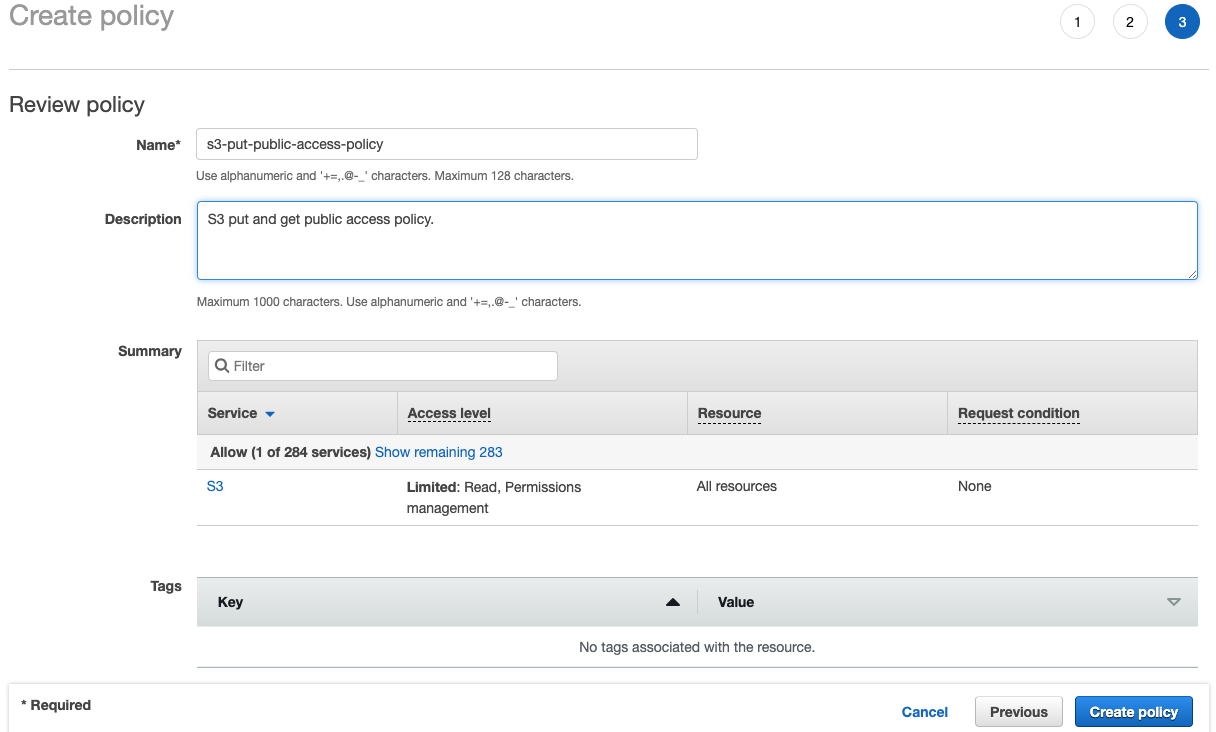Click the Access level column header
This screenshot has width=1216, height=732.
pos(449,413)
